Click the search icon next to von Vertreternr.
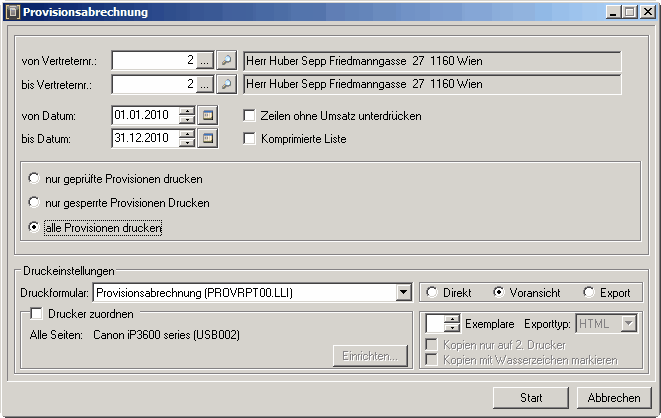The width and height of the screenshot is (661, 418). pyautogui.click(x=227, y=61)
